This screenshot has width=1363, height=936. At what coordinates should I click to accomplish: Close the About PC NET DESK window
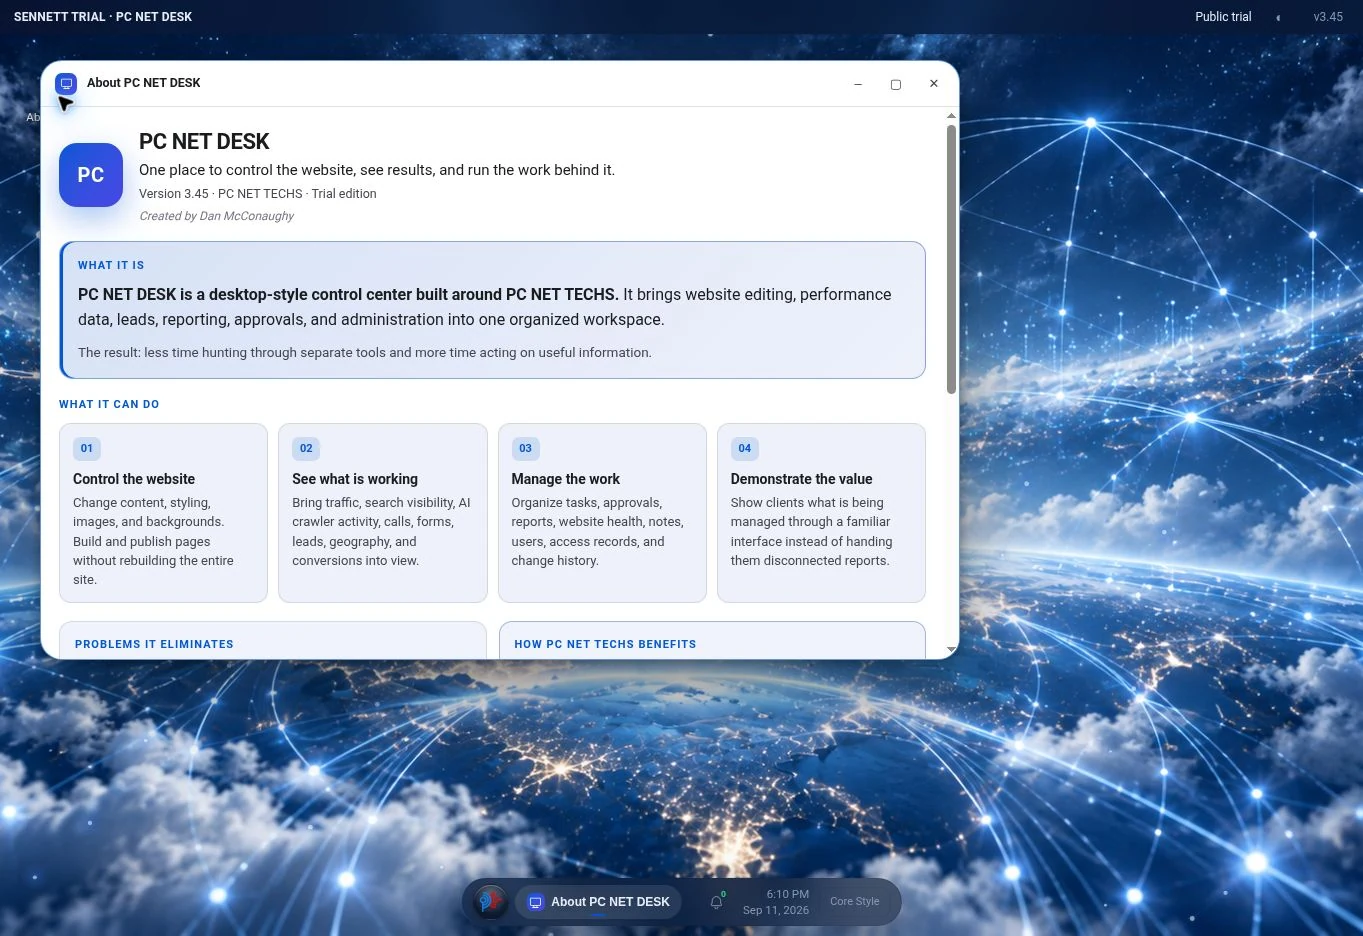[934, 84]
